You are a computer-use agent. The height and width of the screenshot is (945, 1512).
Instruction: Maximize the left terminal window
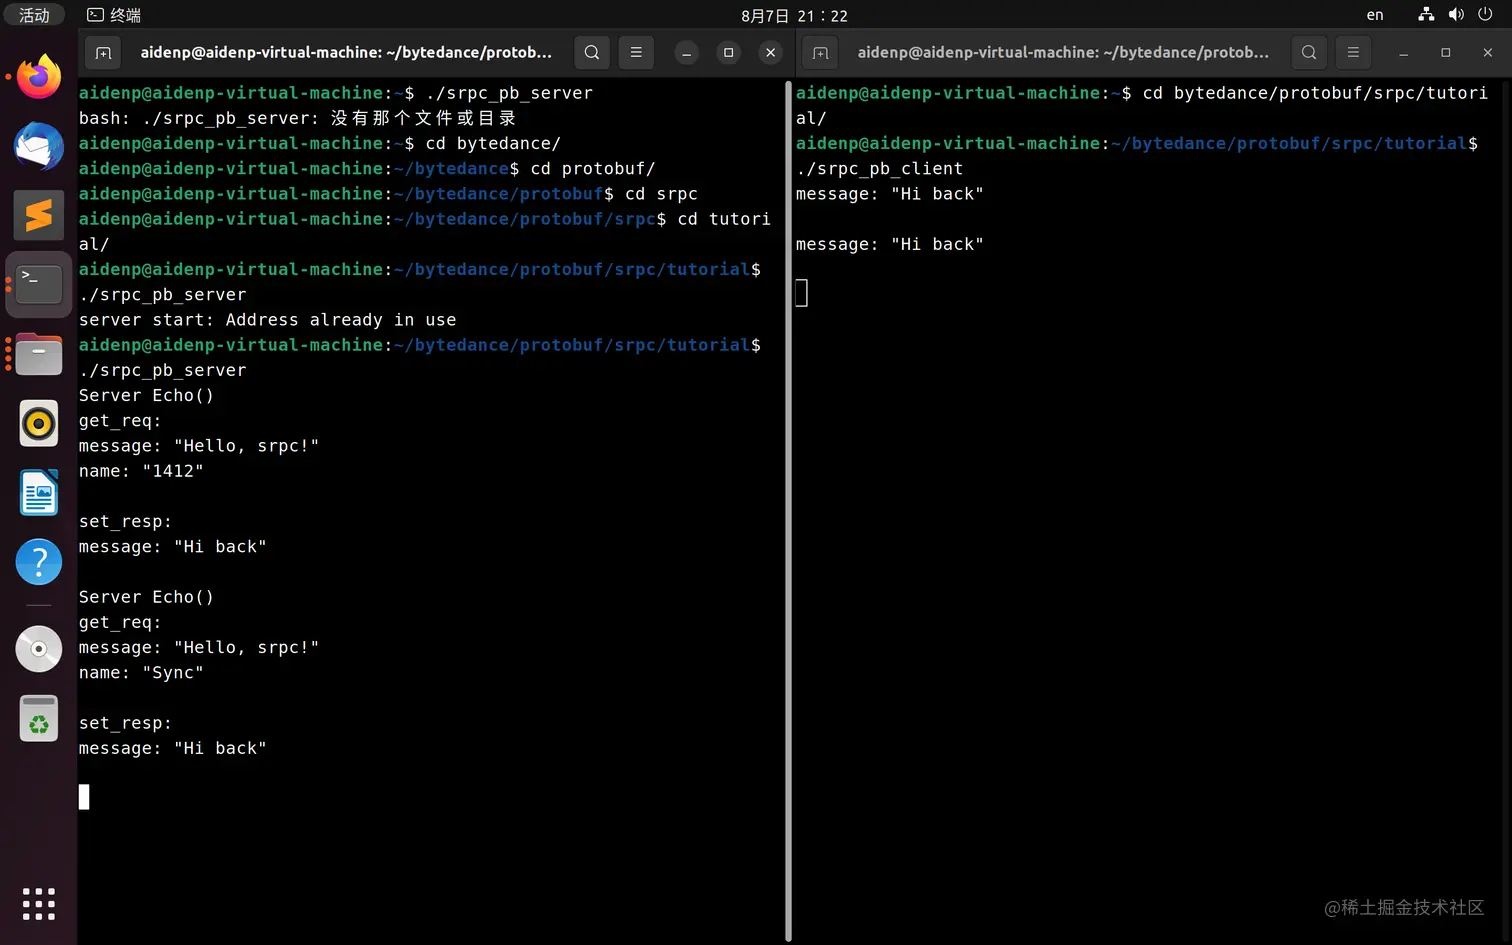[729, 52]
